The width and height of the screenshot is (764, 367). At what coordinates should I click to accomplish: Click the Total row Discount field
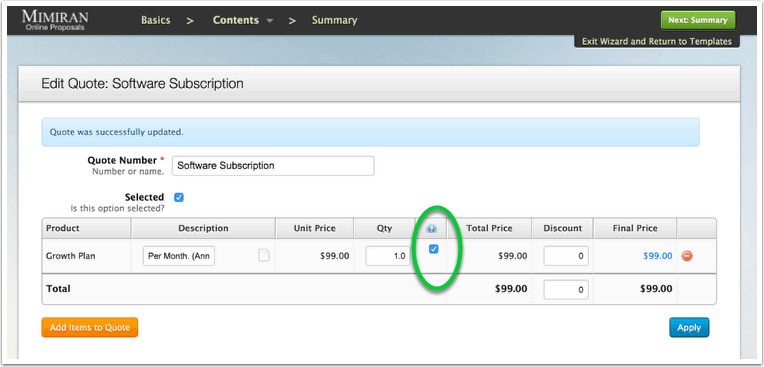coord(566,290)
